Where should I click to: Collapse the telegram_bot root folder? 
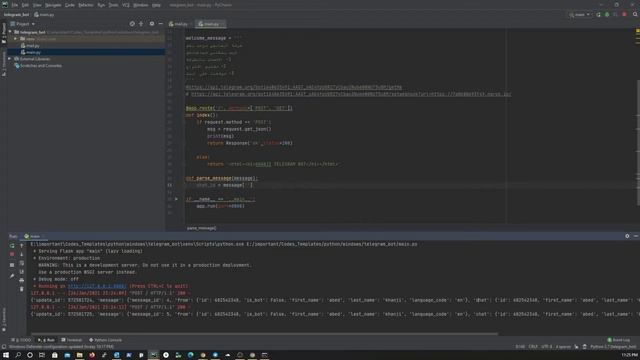point(11,32)
